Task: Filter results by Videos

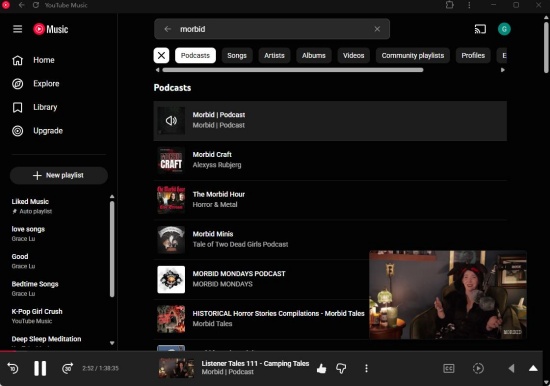Action: point(354,55)
